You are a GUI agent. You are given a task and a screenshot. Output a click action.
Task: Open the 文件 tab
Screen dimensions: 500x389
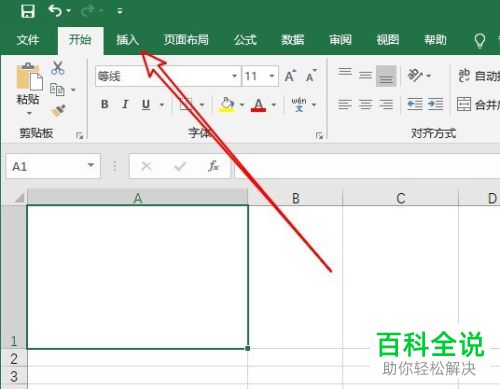pyautogui.click(x=28, y=40)
